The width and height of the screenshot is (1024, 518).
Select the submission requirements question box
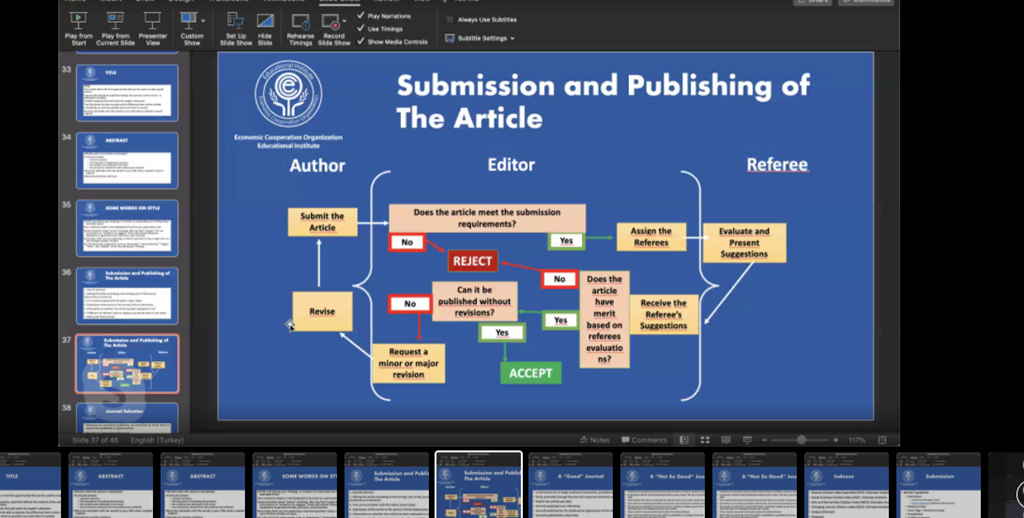(x=487, y=218)
